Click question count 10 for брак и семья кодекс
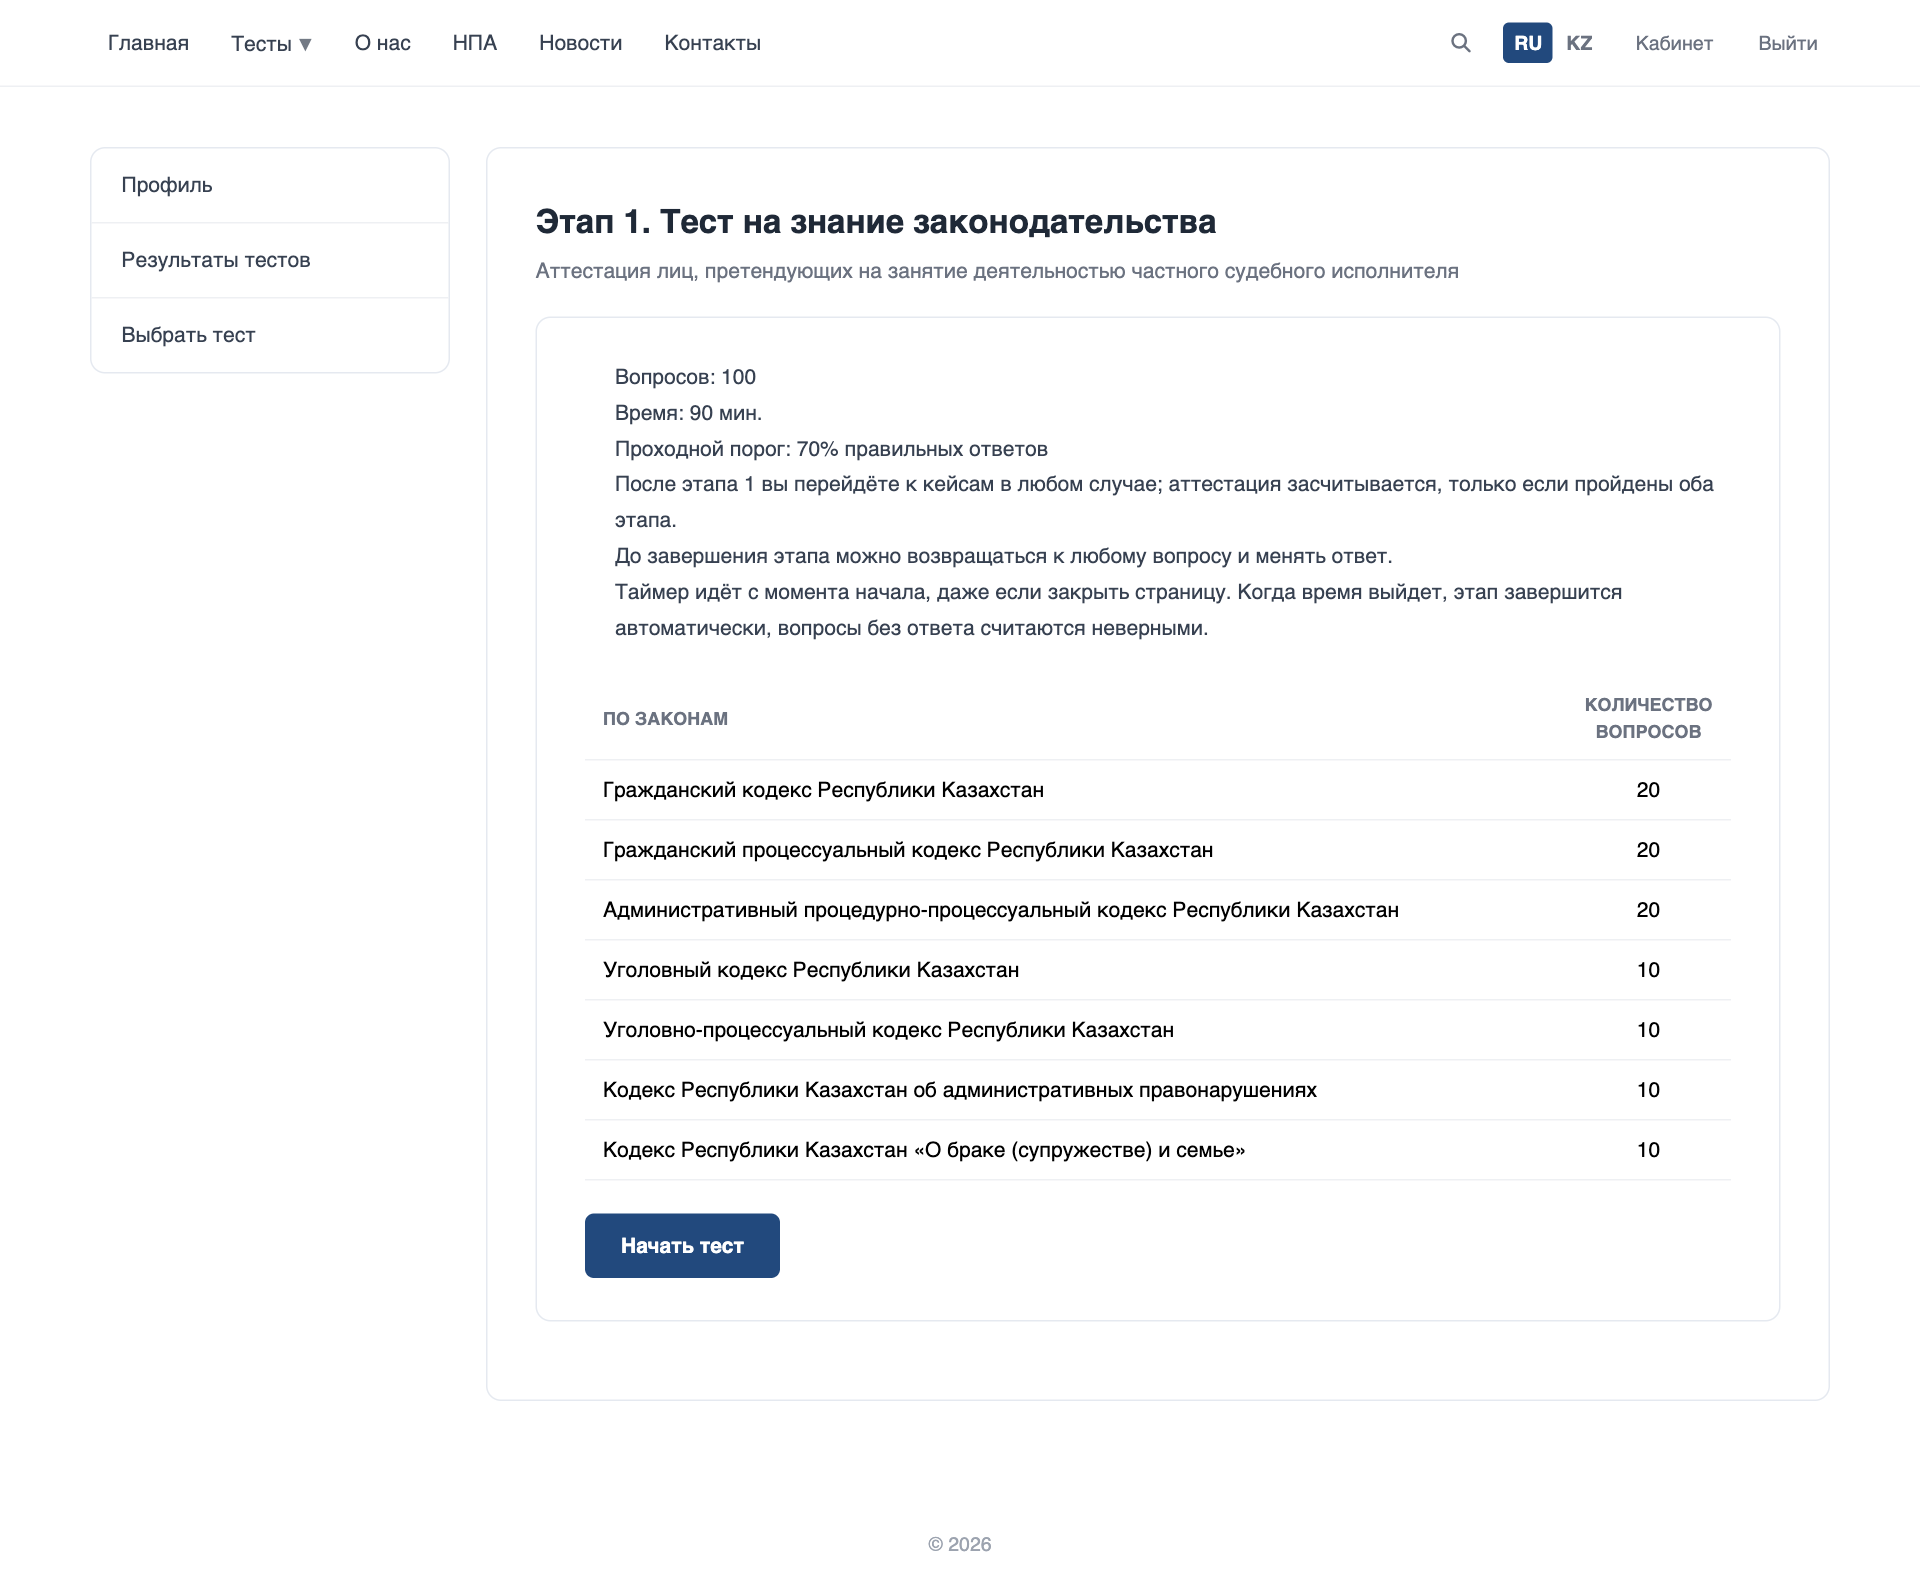 (x=1648, y=1150)
